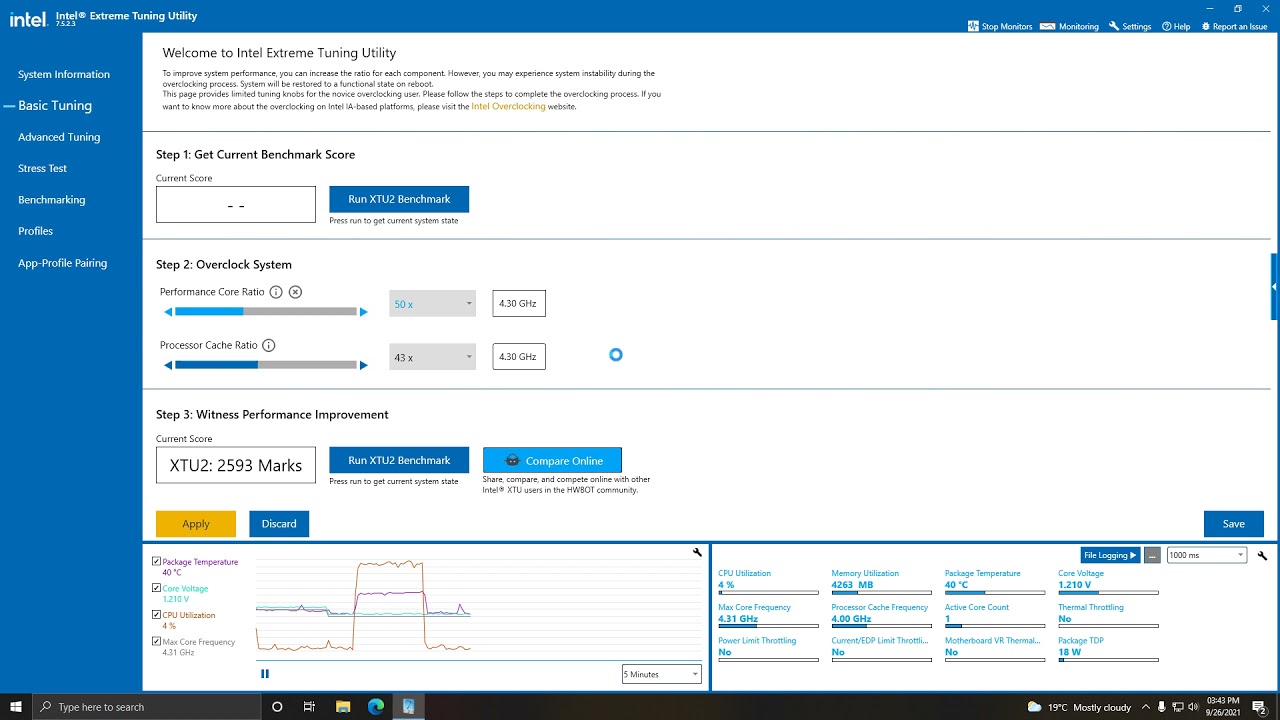Click Compare Online button
This screenshot has width=1280, height=720.
(552, 460)
